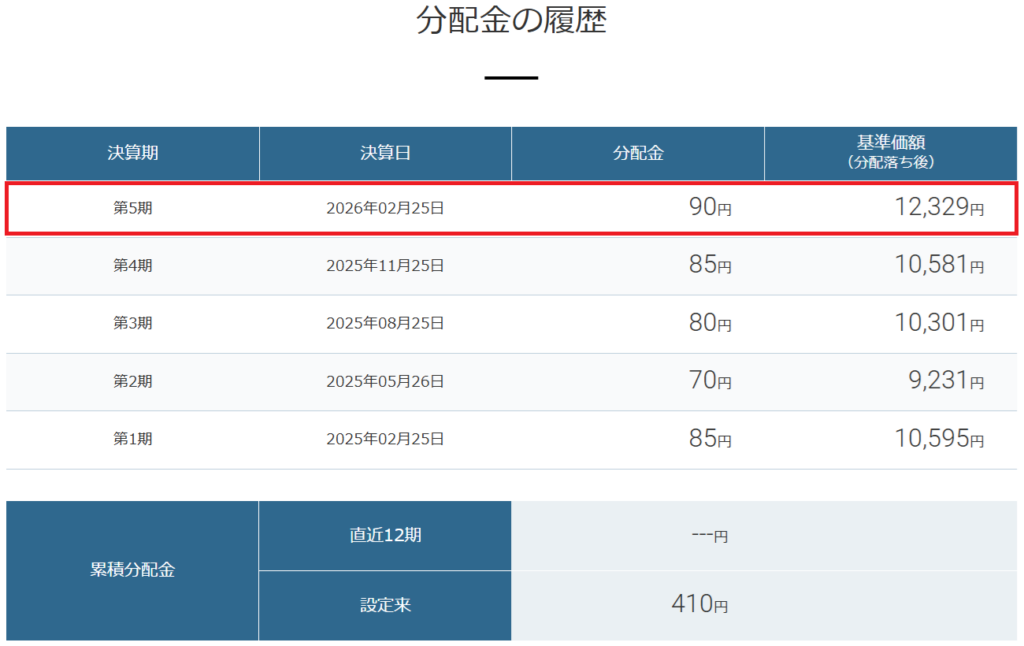Click the 直近12期 label cell
Image resolution: width=1024 pixels, height=646 pixels.
[385, 535]
